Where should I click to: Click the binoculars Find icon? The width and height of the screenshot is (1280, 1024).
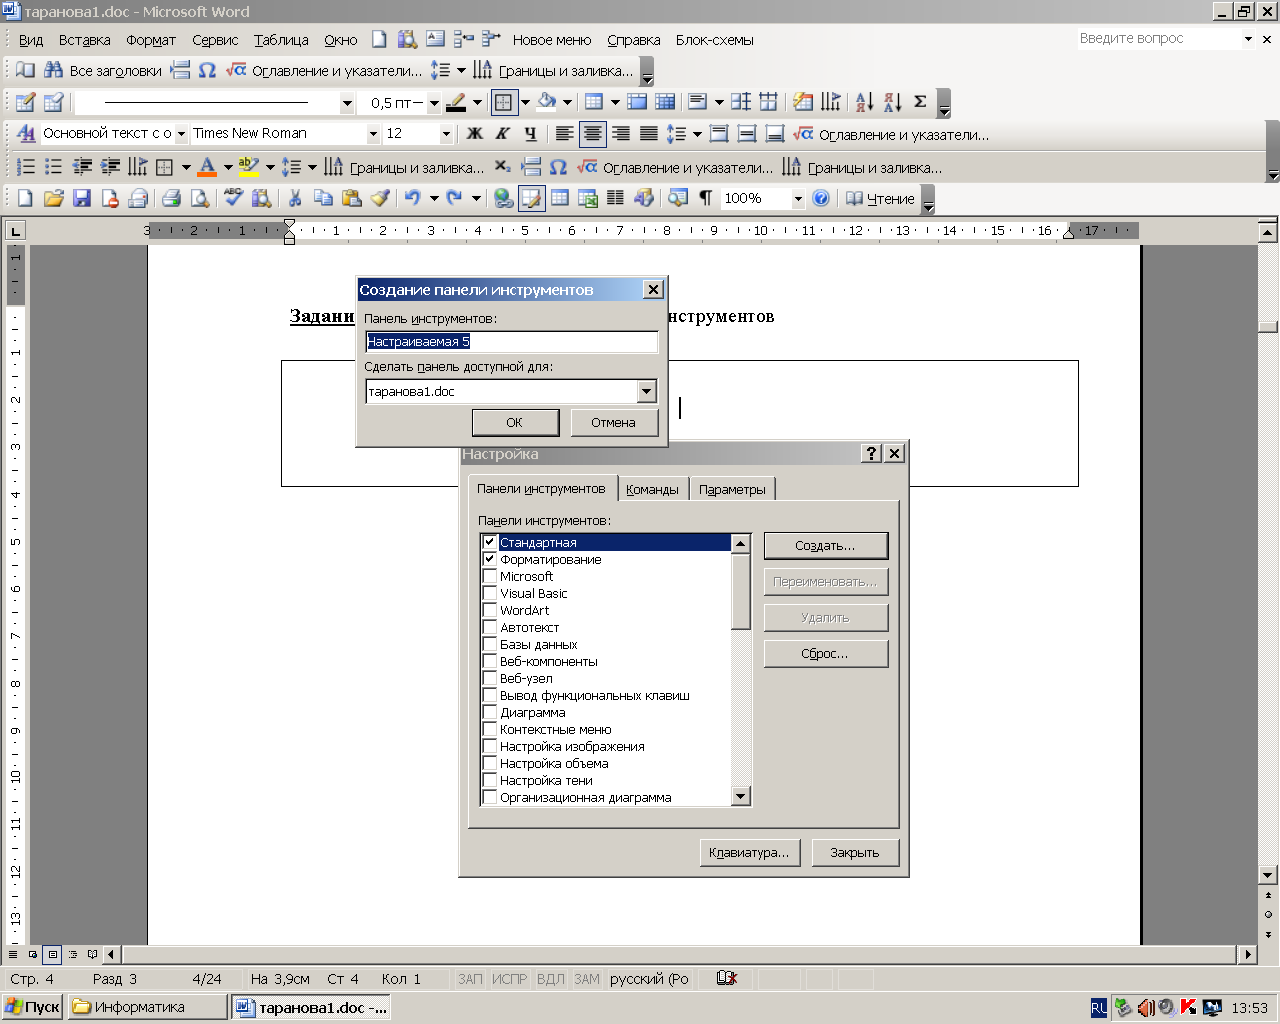click(53, 70)
